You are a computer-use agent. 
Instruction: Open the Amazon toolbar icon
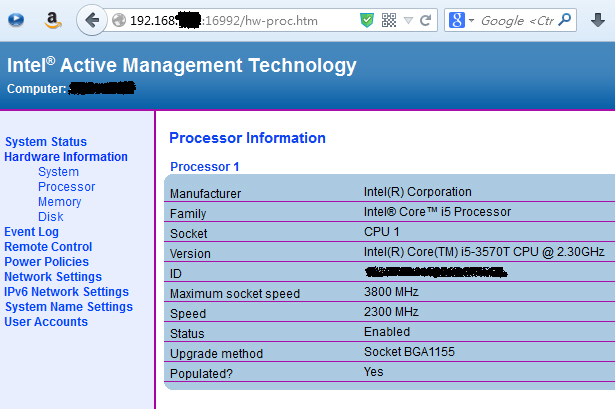pyautogui.click(x=53, y=20)
